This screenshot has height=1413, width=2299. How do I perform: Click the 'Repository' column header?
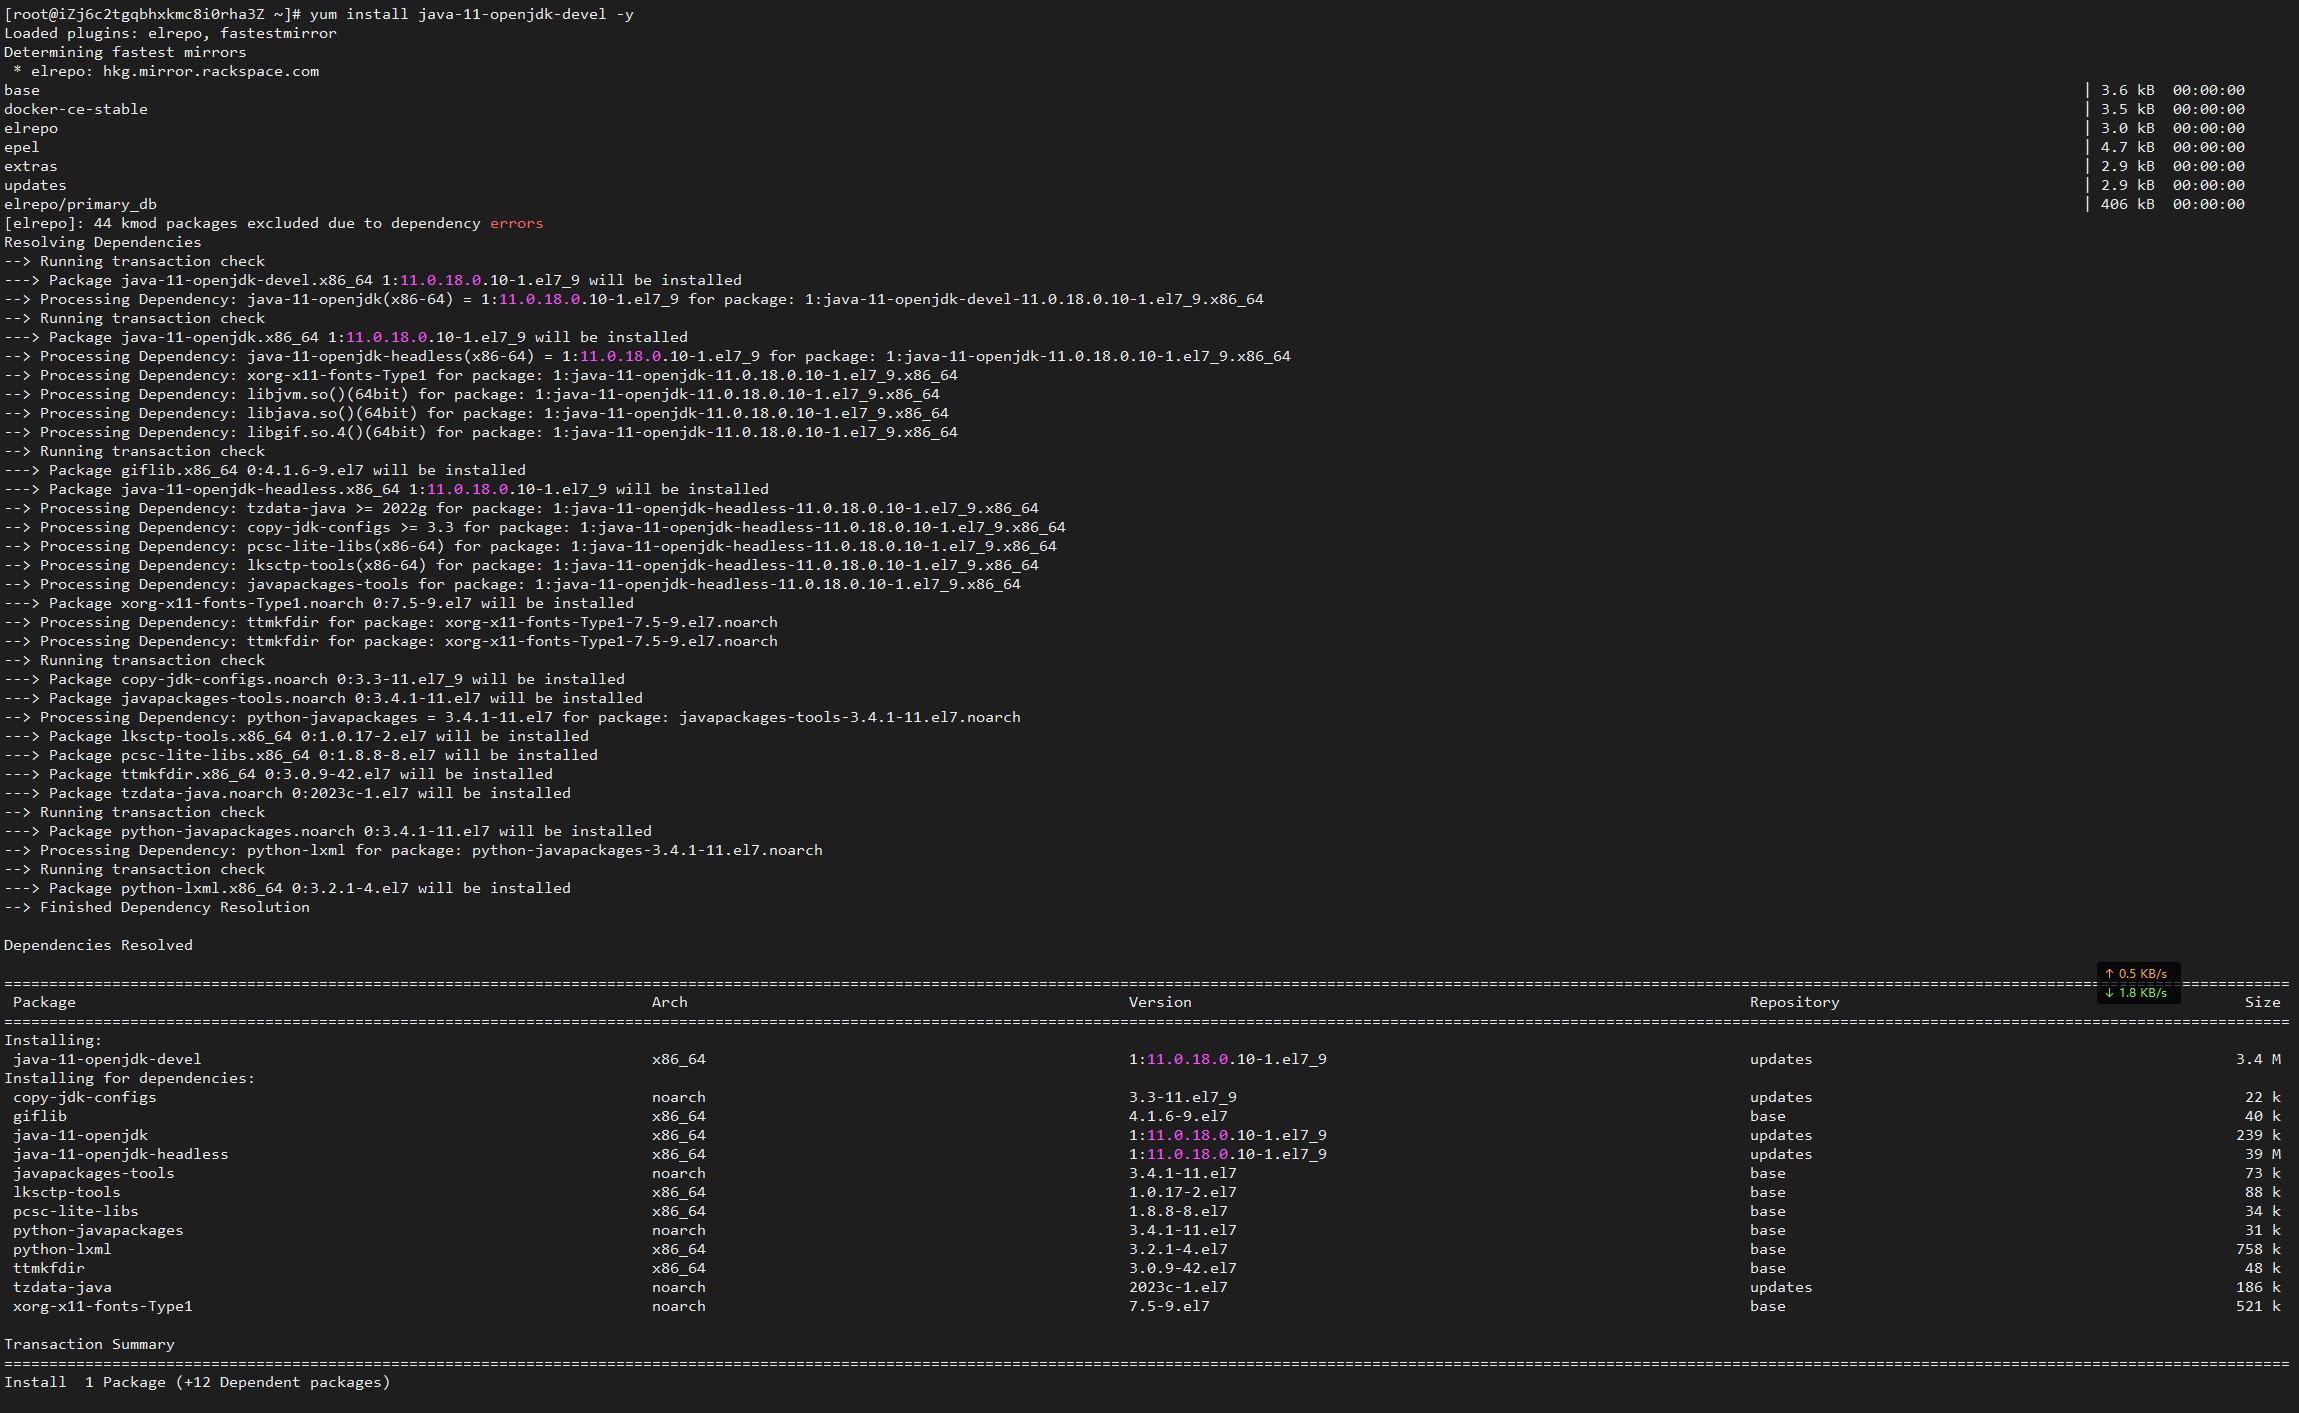(1794, 1002)
